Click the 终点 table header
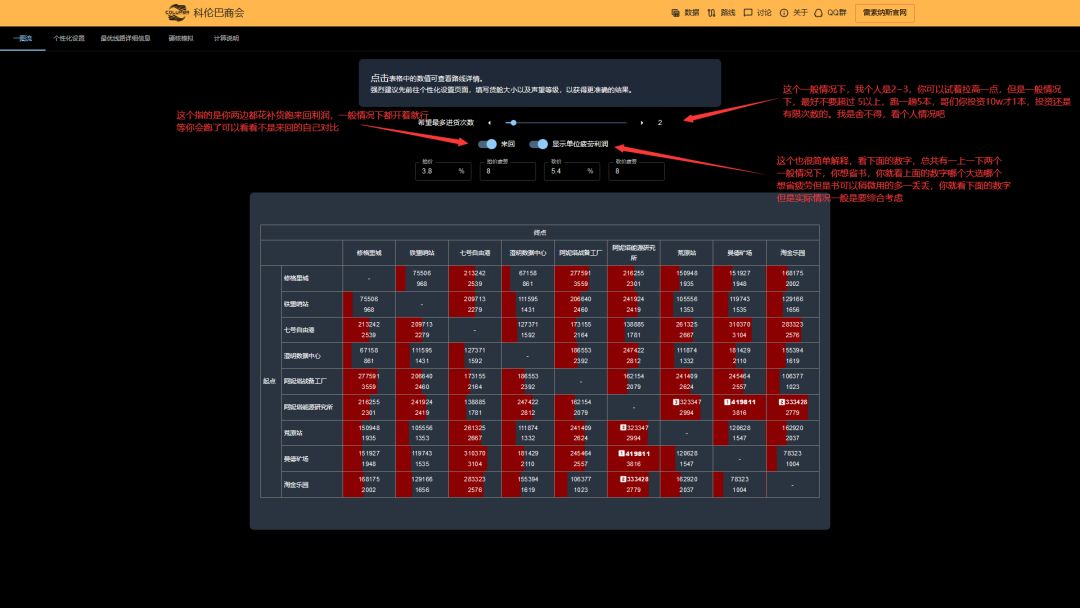This screenshot has width=1080, height=608. click(540, 233)
